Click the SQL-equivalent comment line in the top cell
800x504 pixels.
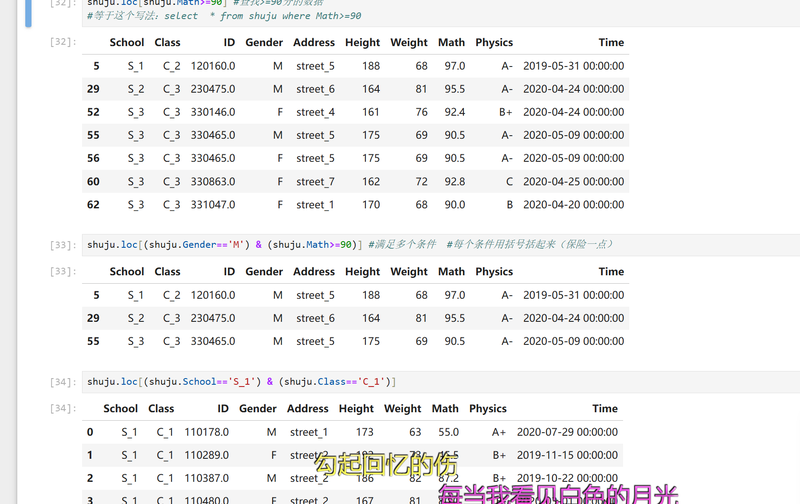(224, 16)
